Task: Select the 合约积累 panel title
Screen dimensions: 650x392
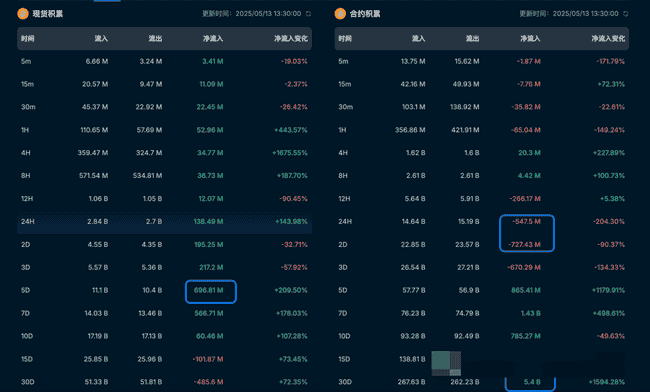Action: point(365,14)
